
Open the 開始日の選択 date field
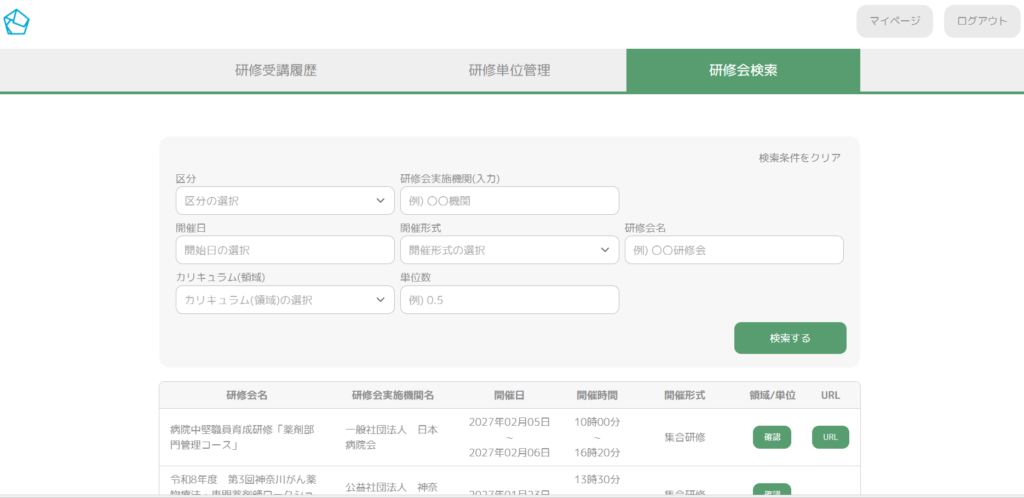pos(285,250)
